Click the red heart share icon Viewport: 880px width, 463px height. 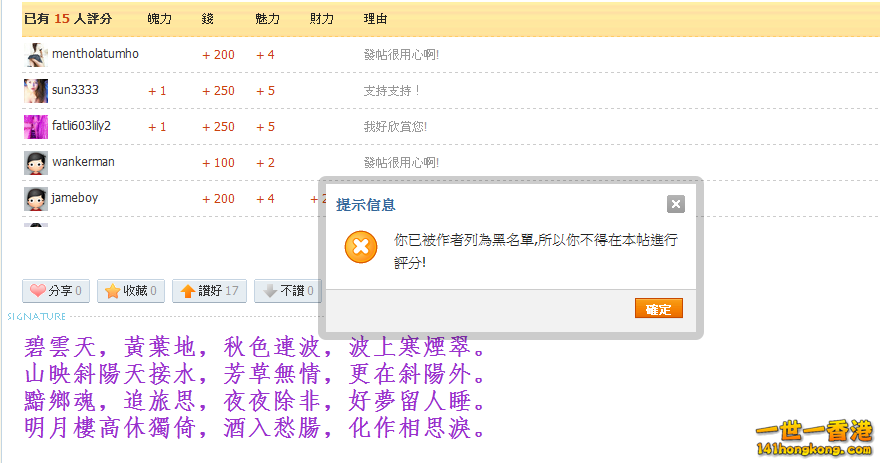pyautogui.click(x=38, y=291)
